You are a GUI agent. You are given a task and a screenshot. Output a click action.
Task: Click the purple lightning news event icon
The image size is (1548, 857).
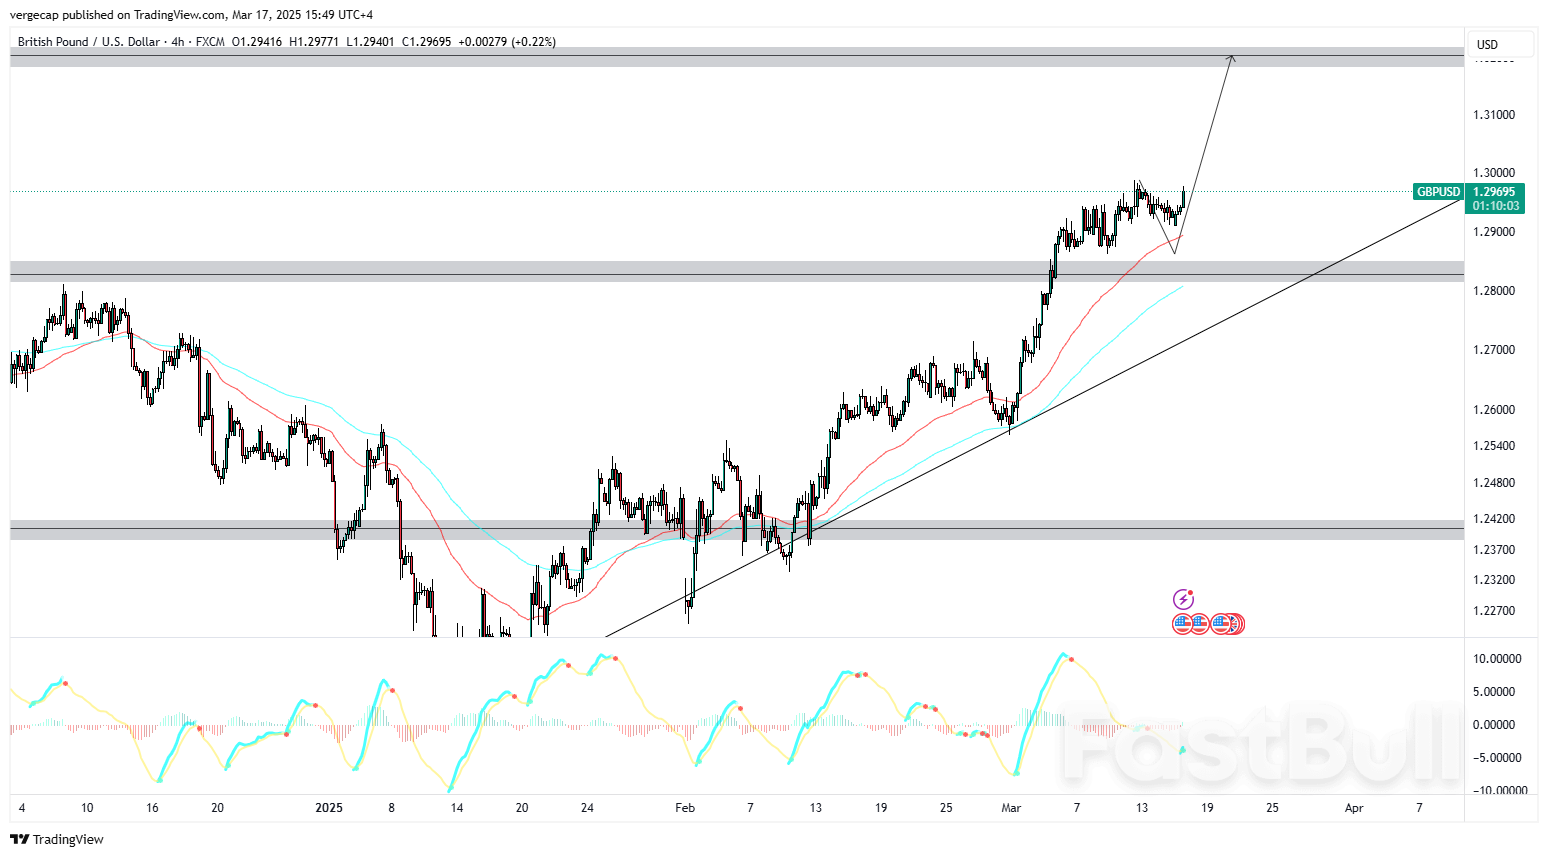coord(1183,599)
